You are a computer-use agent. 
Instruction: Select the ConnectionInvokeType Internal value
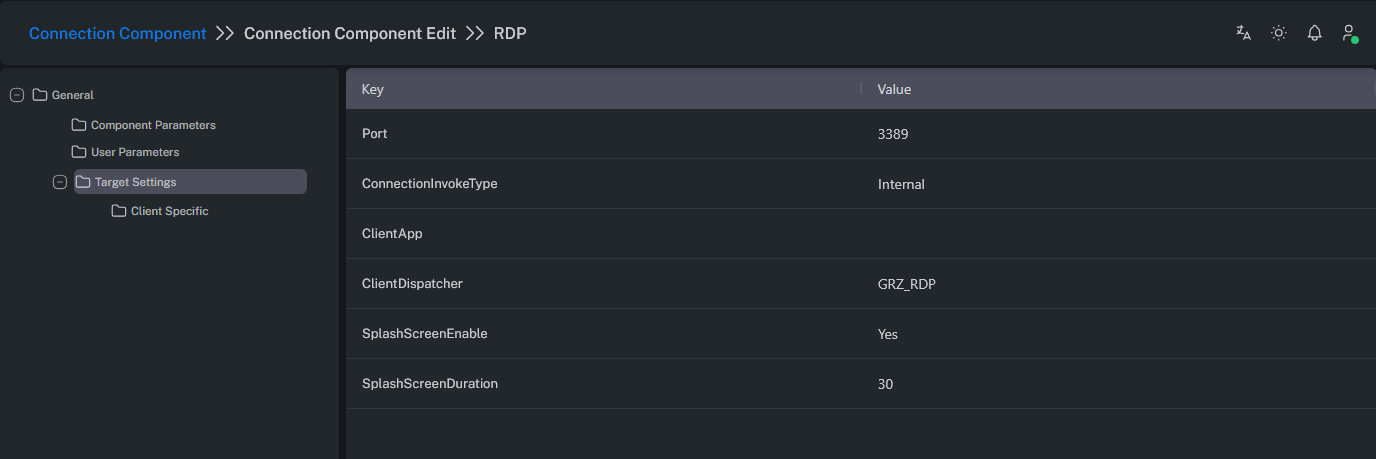pyautogui.click(x=901, y=184)
